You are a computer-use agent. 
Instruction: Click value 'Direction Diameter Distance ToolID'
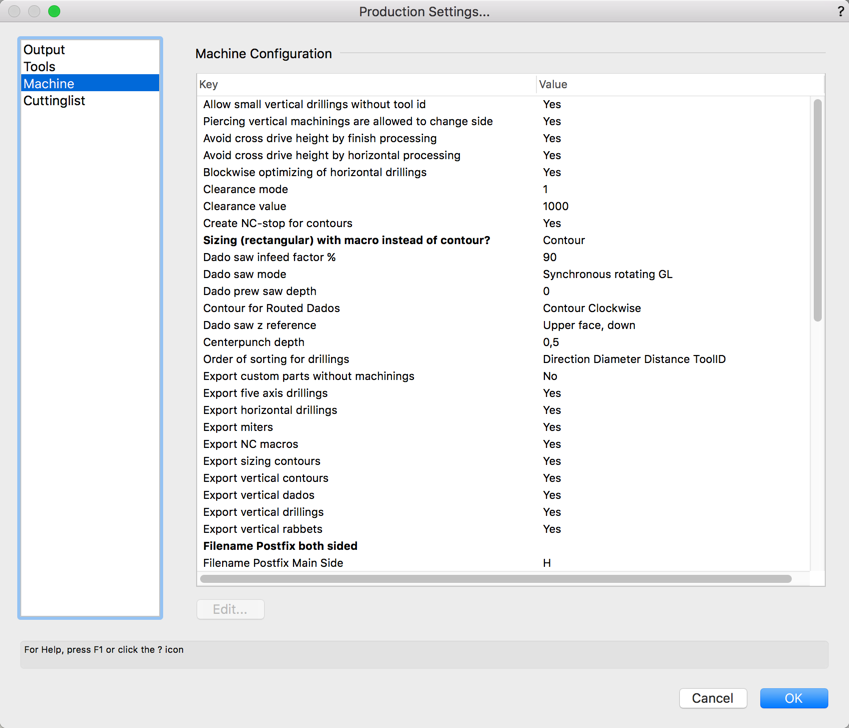pos(634,359)
